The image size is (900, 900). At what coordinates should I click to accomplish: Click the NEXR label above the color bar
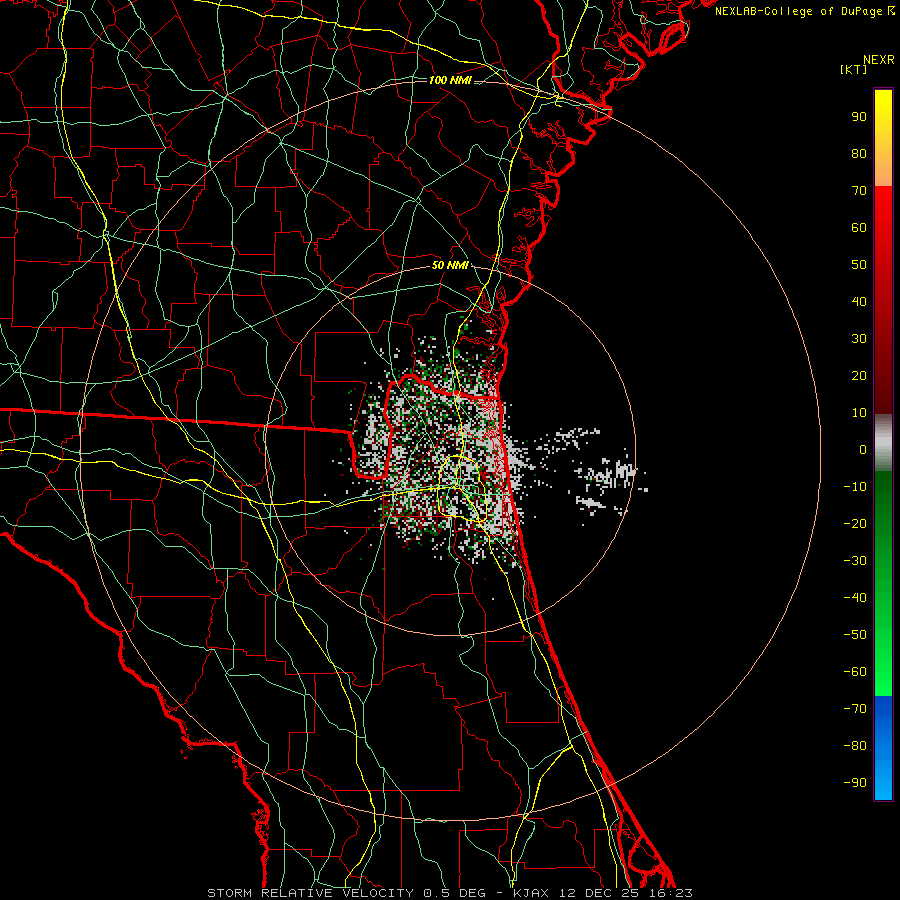click(x=879, y=60)
